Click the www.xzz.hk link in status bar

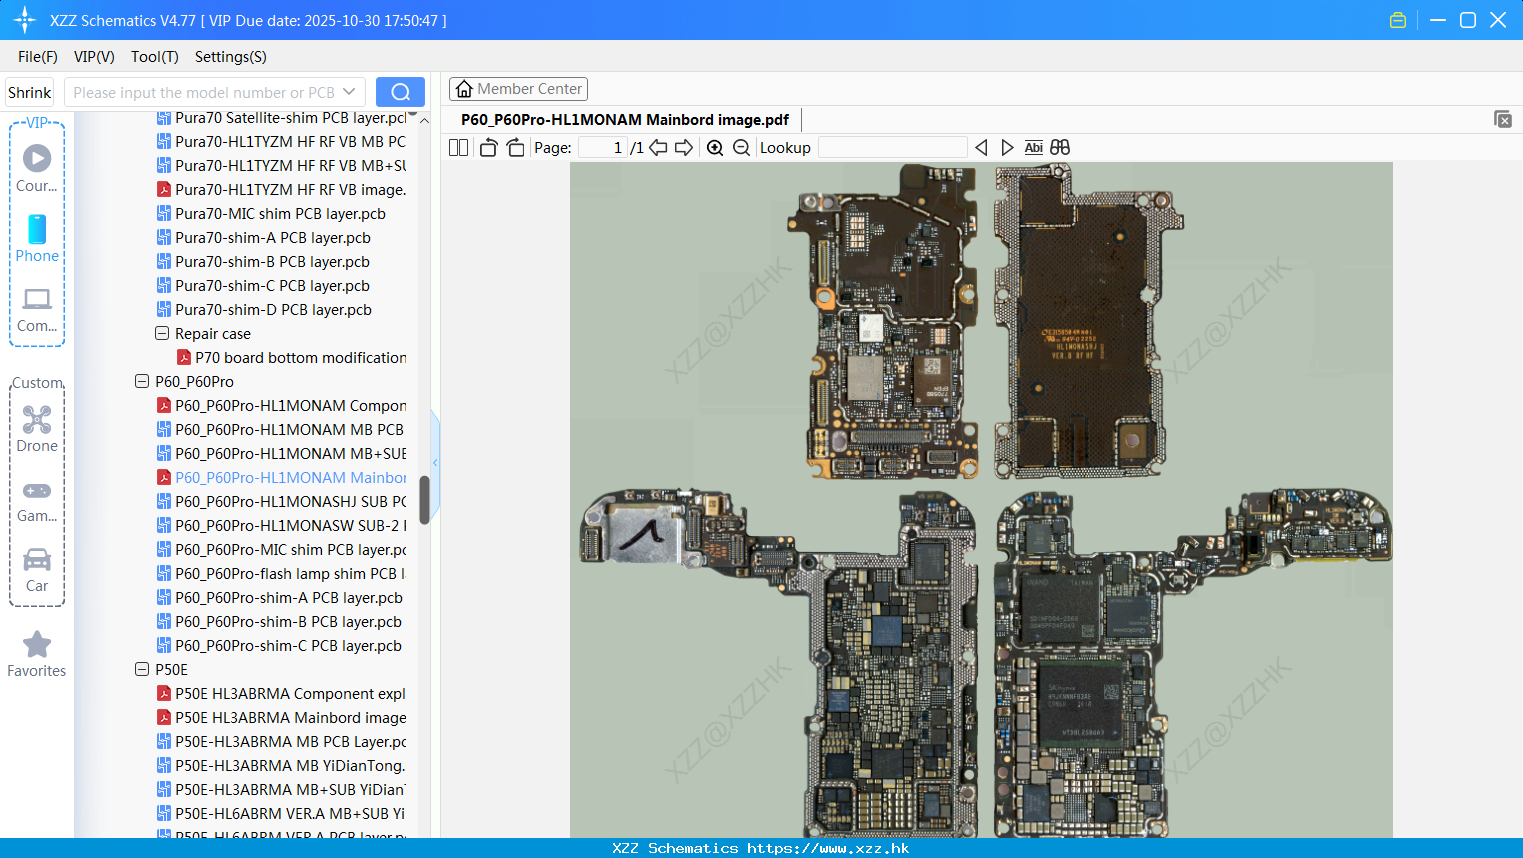(x=828, y=848)
